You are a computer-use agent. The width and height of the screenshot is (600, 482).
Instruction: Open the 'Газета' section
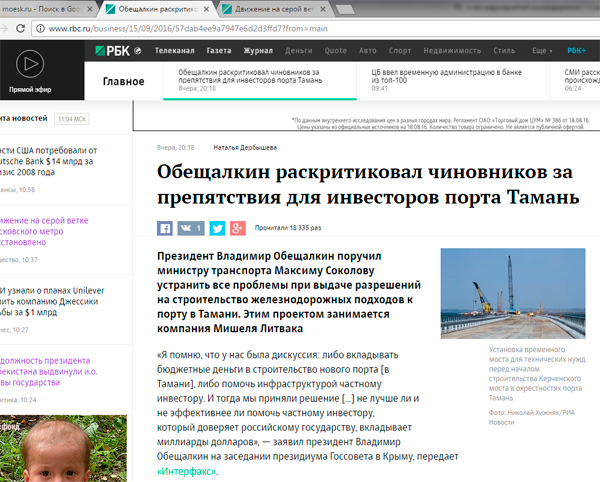(x=219, y=50)
